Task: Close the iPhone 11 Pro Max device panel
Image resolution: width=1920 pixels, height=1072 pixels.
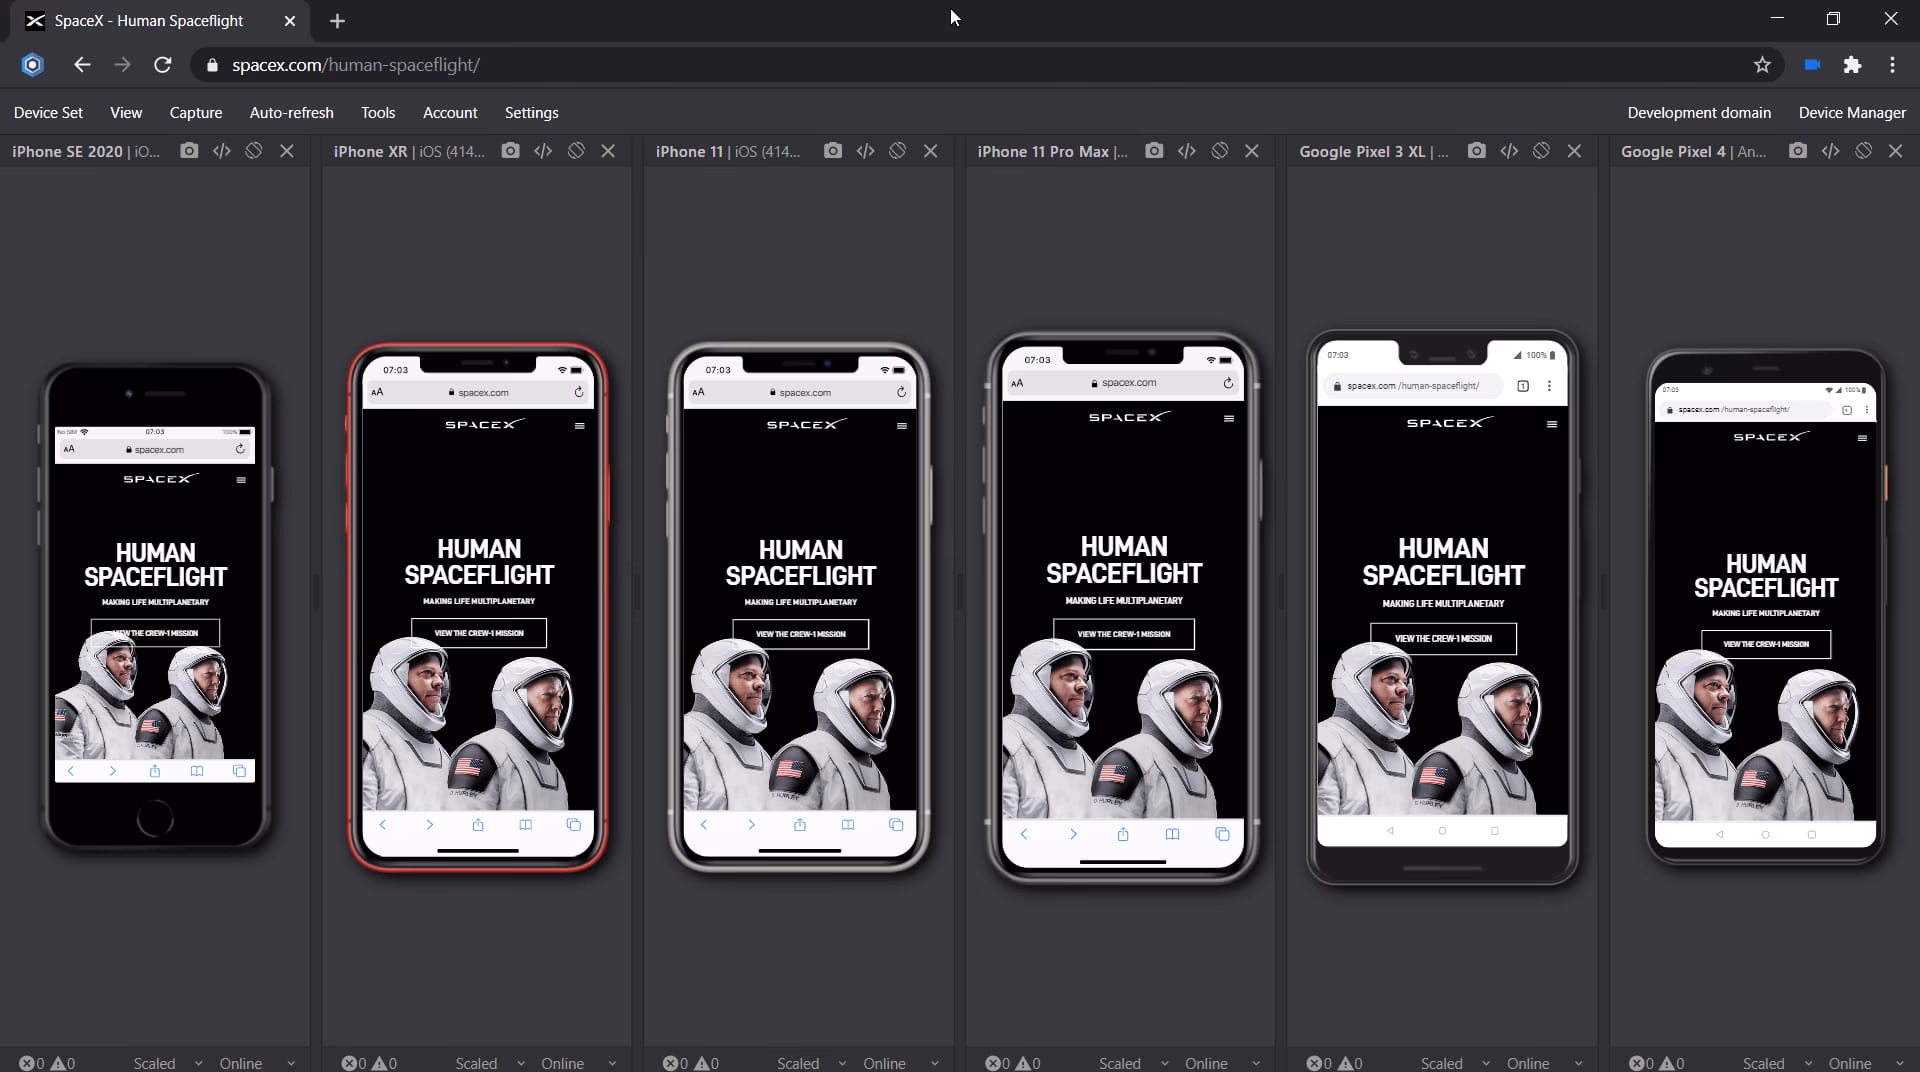Action: 1252,151
